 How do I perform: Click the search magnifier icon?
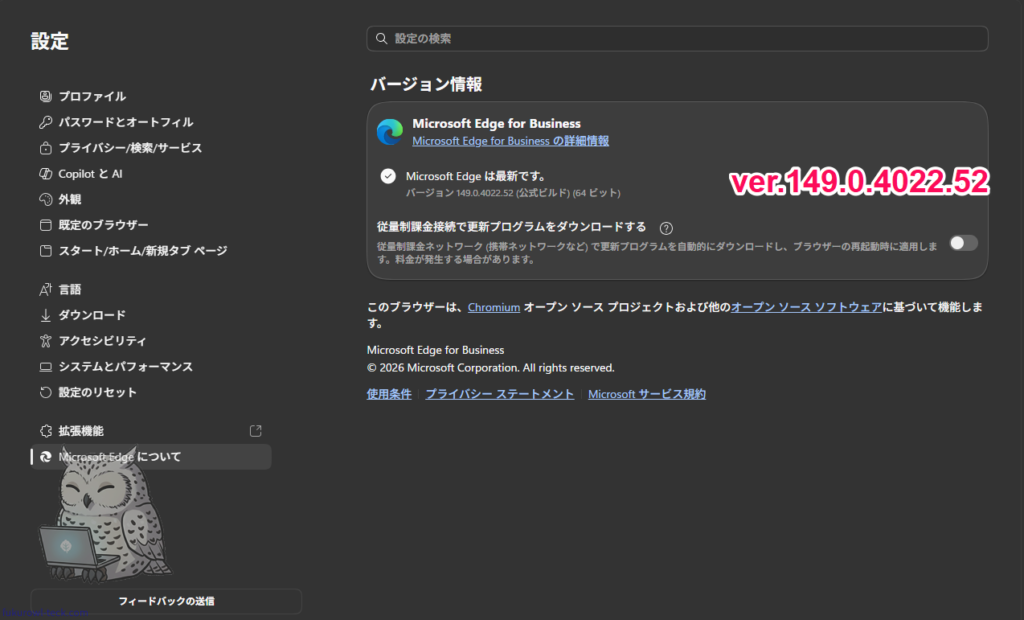tap(381, 39)
